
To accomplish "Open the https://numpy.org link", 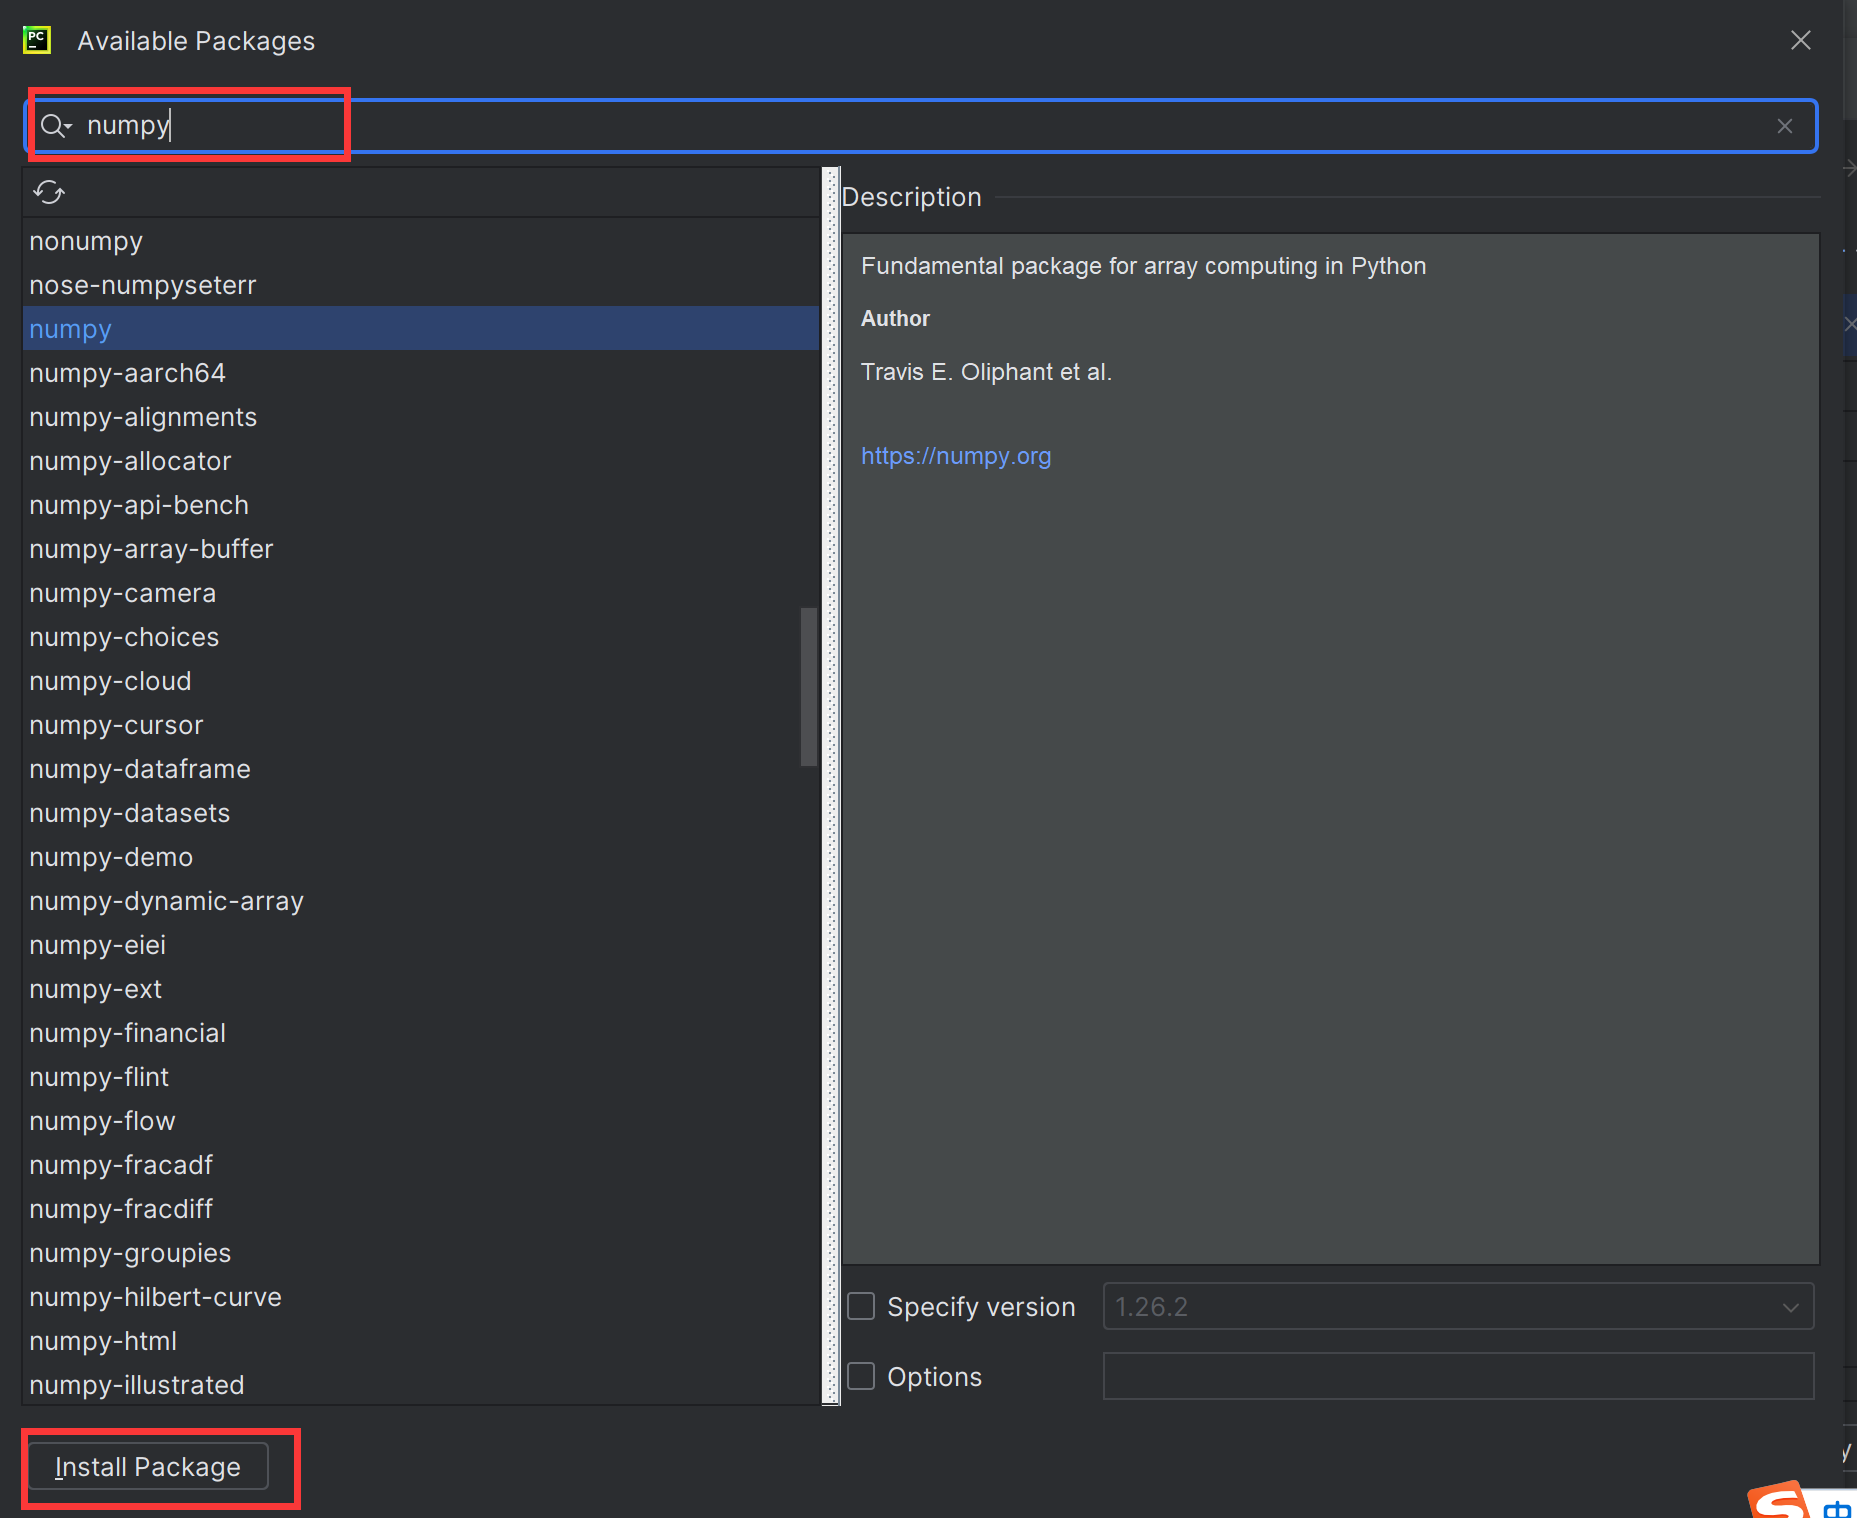I will coord(955,456).
